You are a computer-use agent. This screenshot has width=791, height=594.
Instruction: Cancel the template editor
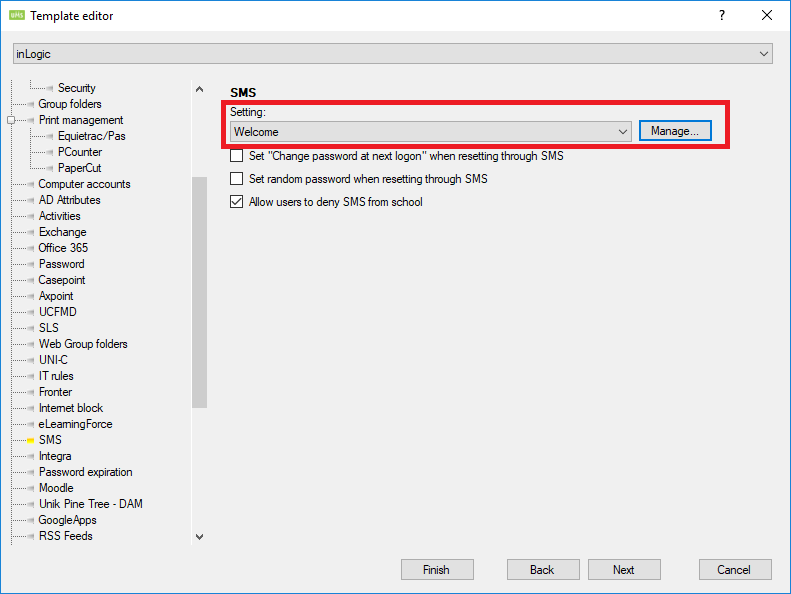(x=733, y=570)
